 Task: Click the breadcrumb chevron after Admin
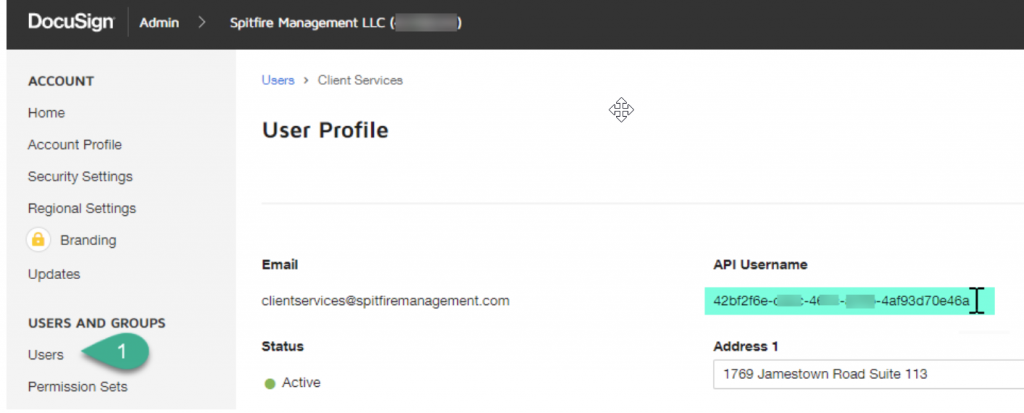[x=202, y=23]
